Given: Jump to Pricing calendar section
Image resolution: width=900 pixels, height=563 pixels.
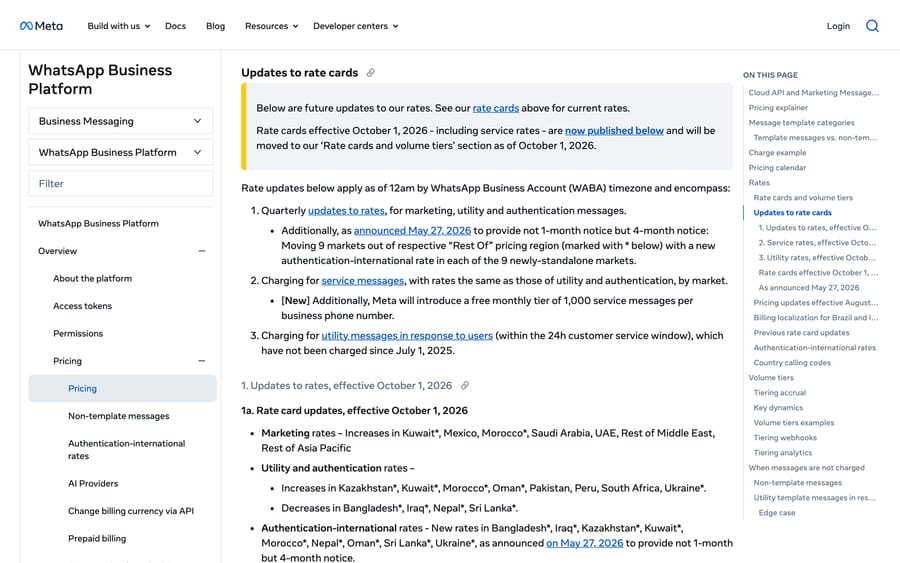Looking at the screenshot, I should [777, 168].
